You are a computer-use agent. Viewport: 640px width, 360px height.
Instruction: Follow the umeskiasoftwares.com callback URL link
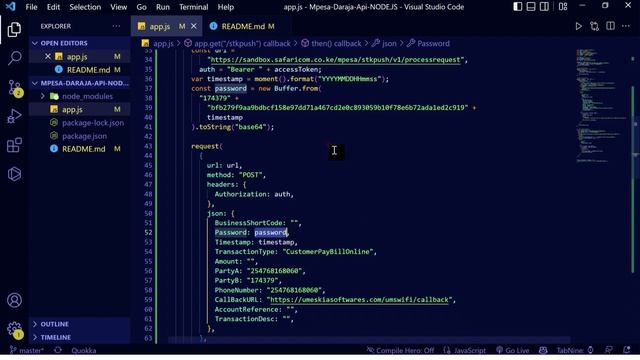pos(359,300)
